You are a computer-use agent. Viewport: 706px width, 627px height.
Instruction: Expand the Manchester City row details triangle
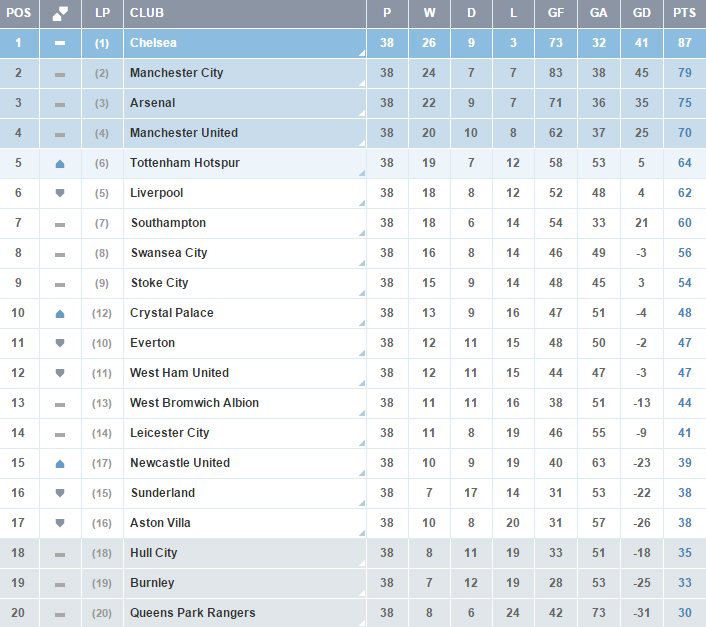[361, 83]
